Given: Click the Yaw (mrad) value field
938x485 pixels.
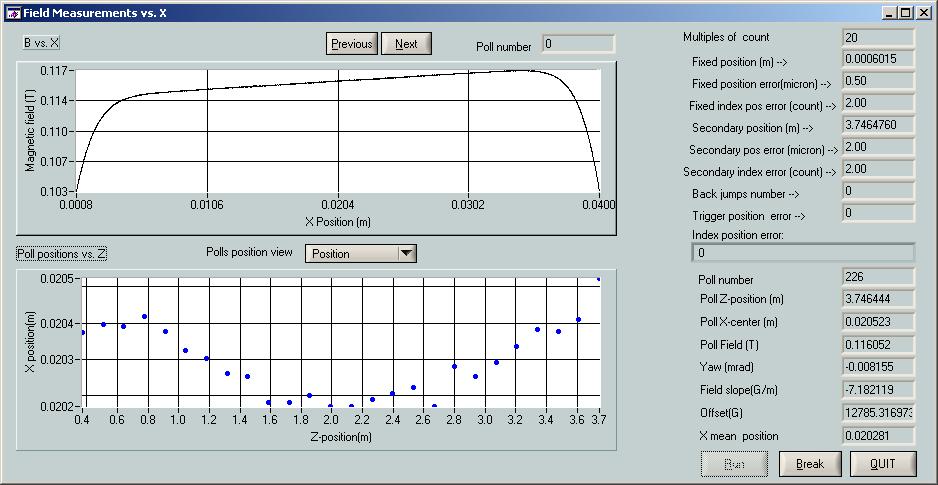Looking at the screenshot, I should pos(878,367).
